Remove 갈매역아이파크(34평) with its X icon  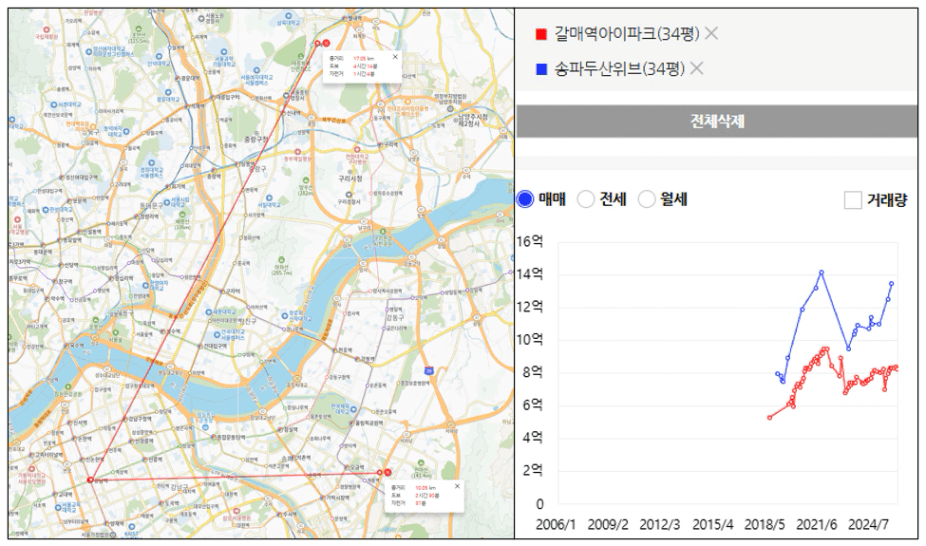(x=711, y=33)
